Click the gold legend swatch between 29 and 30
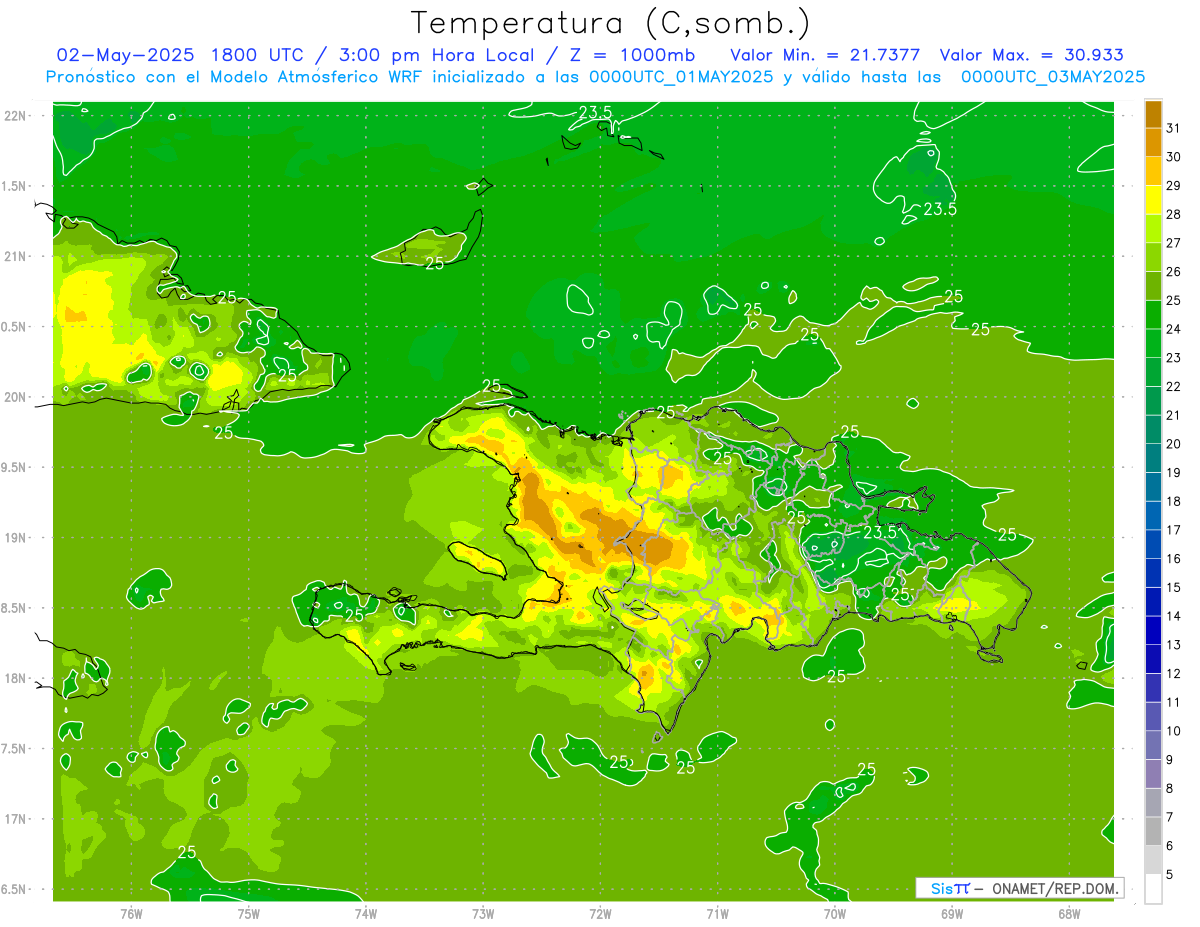 click(x=1153, y=171)
